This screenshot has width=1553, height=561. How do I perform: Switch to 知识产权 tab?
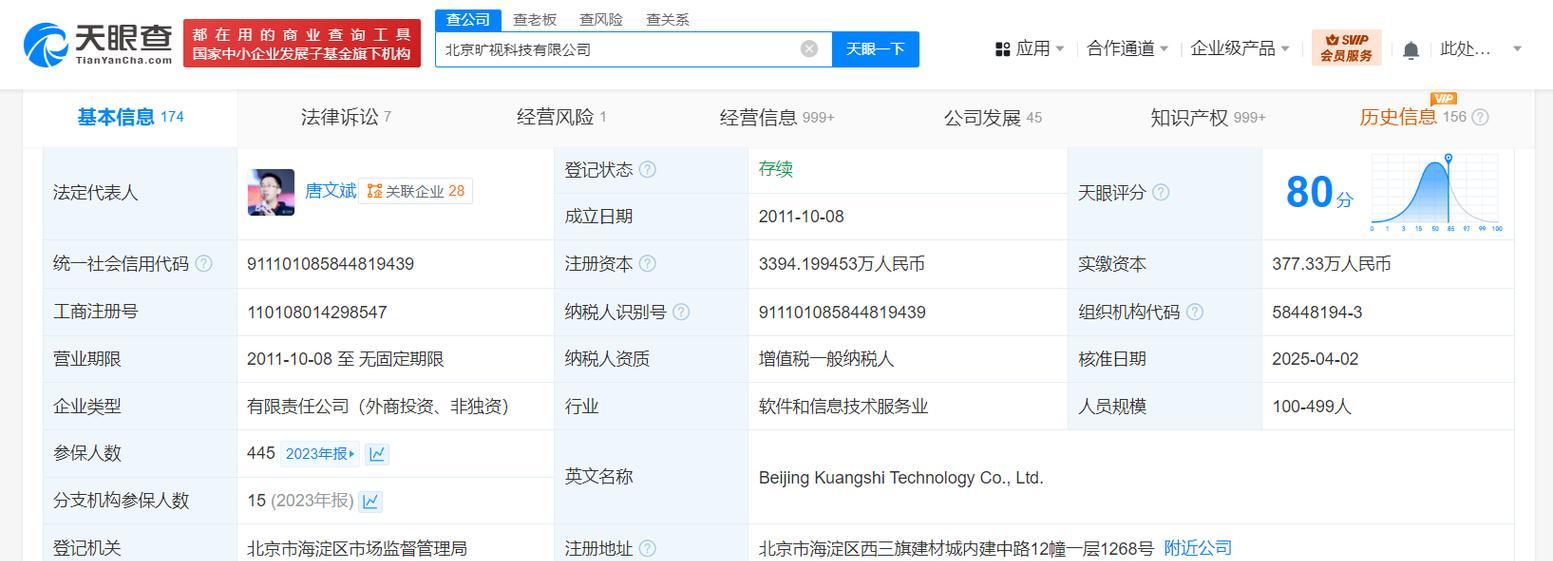click(1208, 117)
